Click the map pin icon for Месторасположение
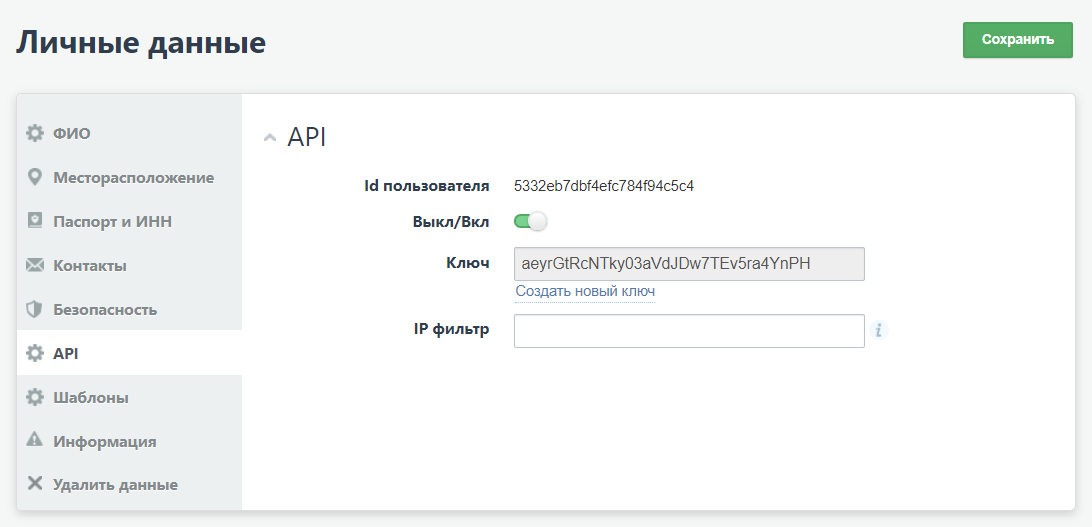This screenshot has height=527, width=1092. pyautogui.click(x=35, y=177)
